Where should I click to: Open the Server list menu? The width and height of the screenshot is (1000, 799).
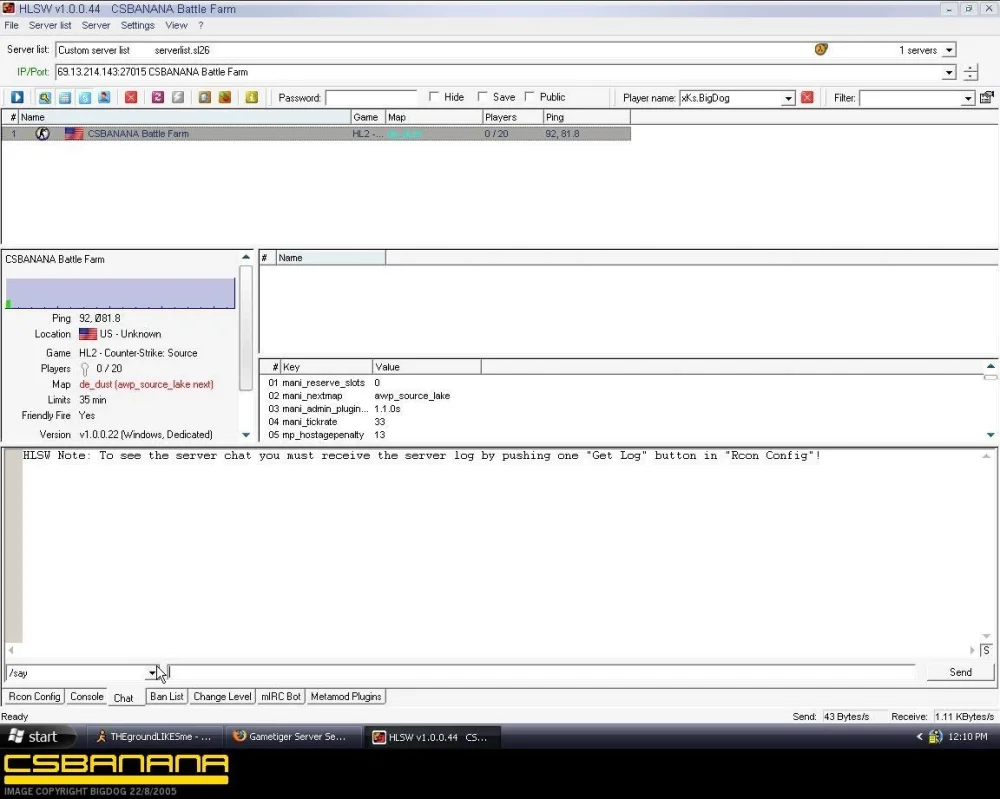(50, 26)
